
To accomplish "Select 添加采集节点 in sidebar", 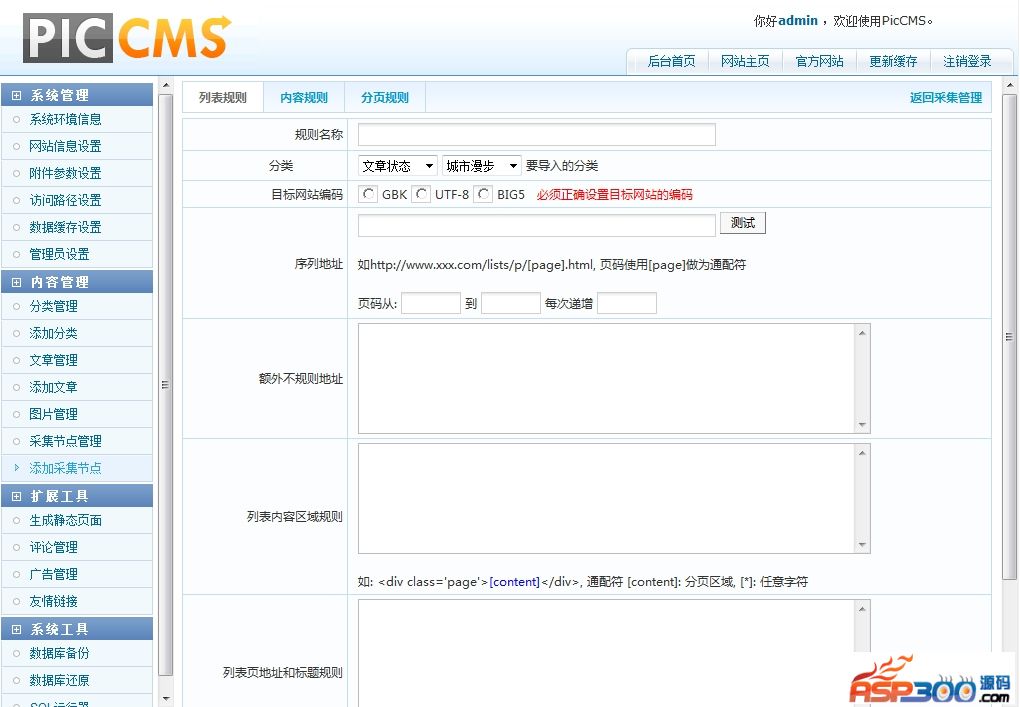I will (x=65, y=468).
